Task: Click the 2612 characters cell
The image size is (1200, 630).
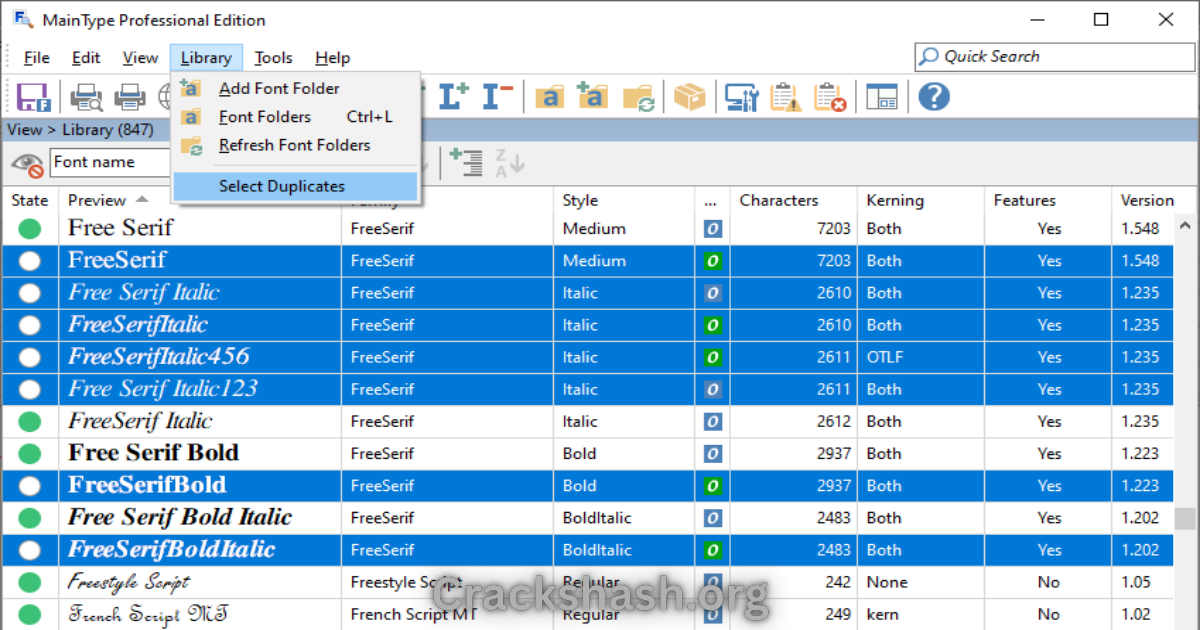Action: point(832,421)
